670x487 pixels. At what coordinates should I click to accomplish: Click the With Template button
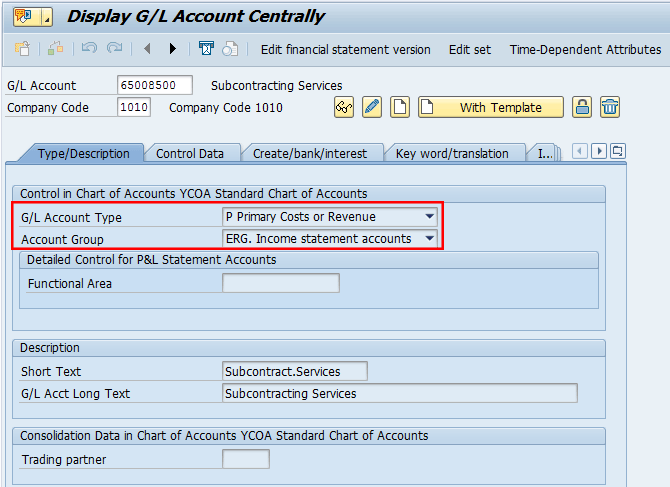pyautogui.click(x=490, y=108)
